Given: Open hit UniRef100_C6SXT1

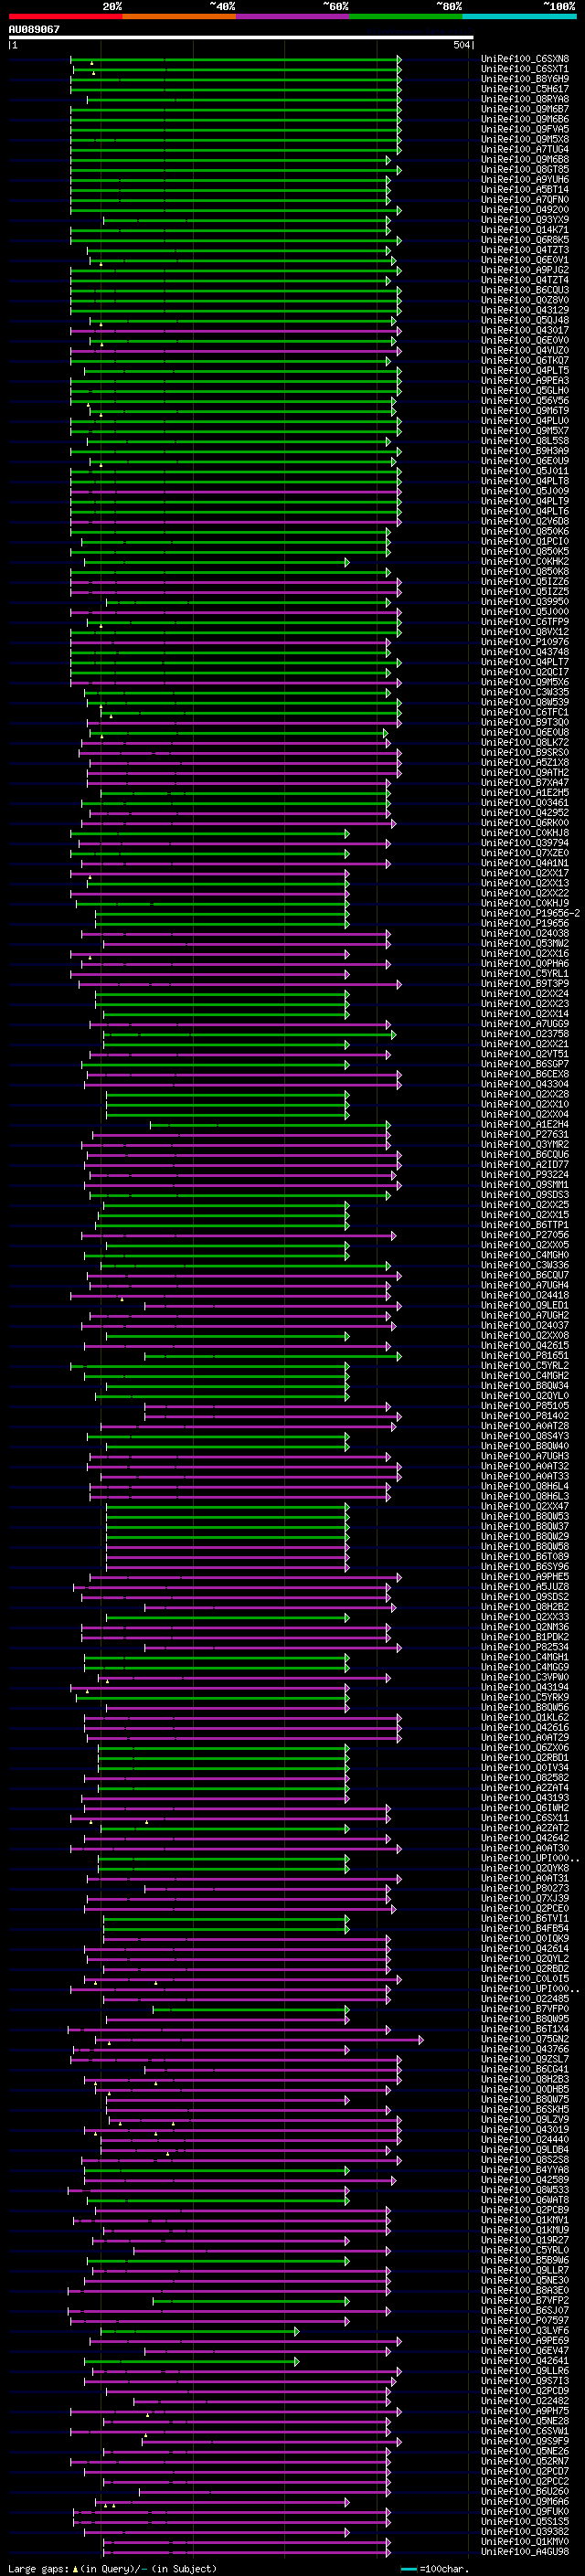Looking at the screenshot, I should click(525, 69).
